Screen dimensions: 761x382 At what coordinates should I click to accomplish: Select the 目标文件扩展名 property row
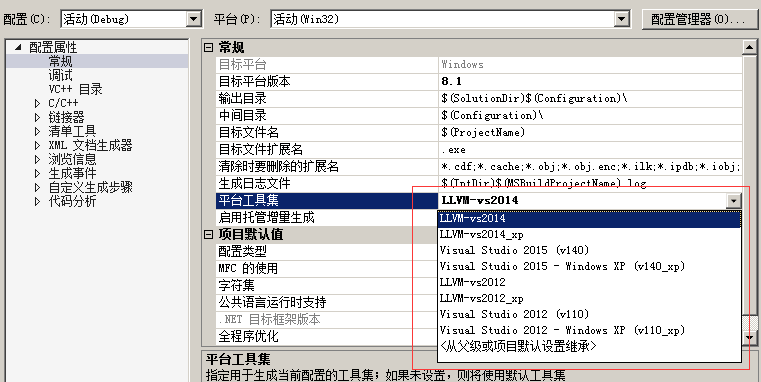479,149
